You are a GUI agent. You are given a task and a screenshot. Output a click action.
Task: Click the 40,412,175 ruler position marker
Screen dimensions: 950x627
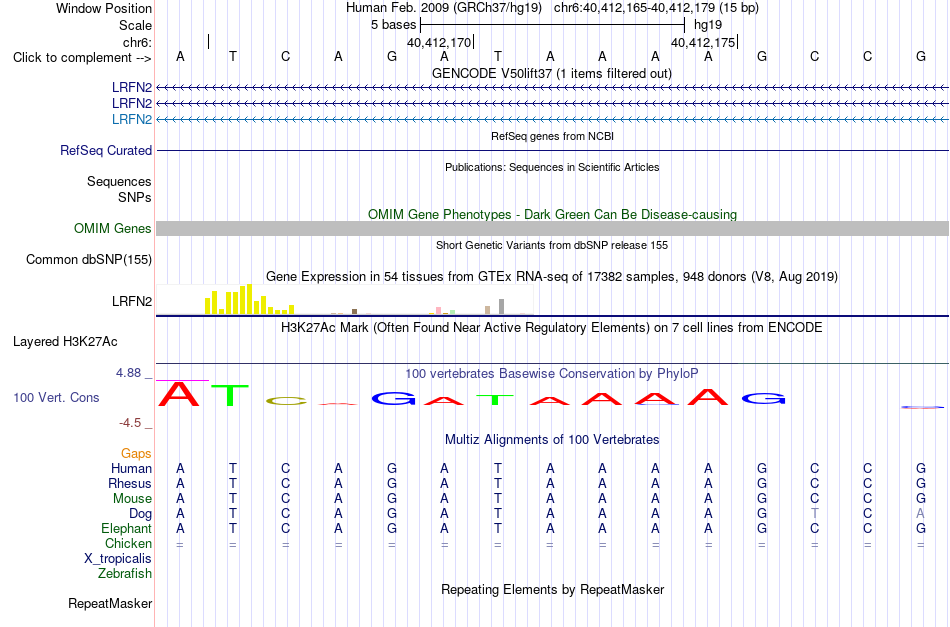click(703, 42)
